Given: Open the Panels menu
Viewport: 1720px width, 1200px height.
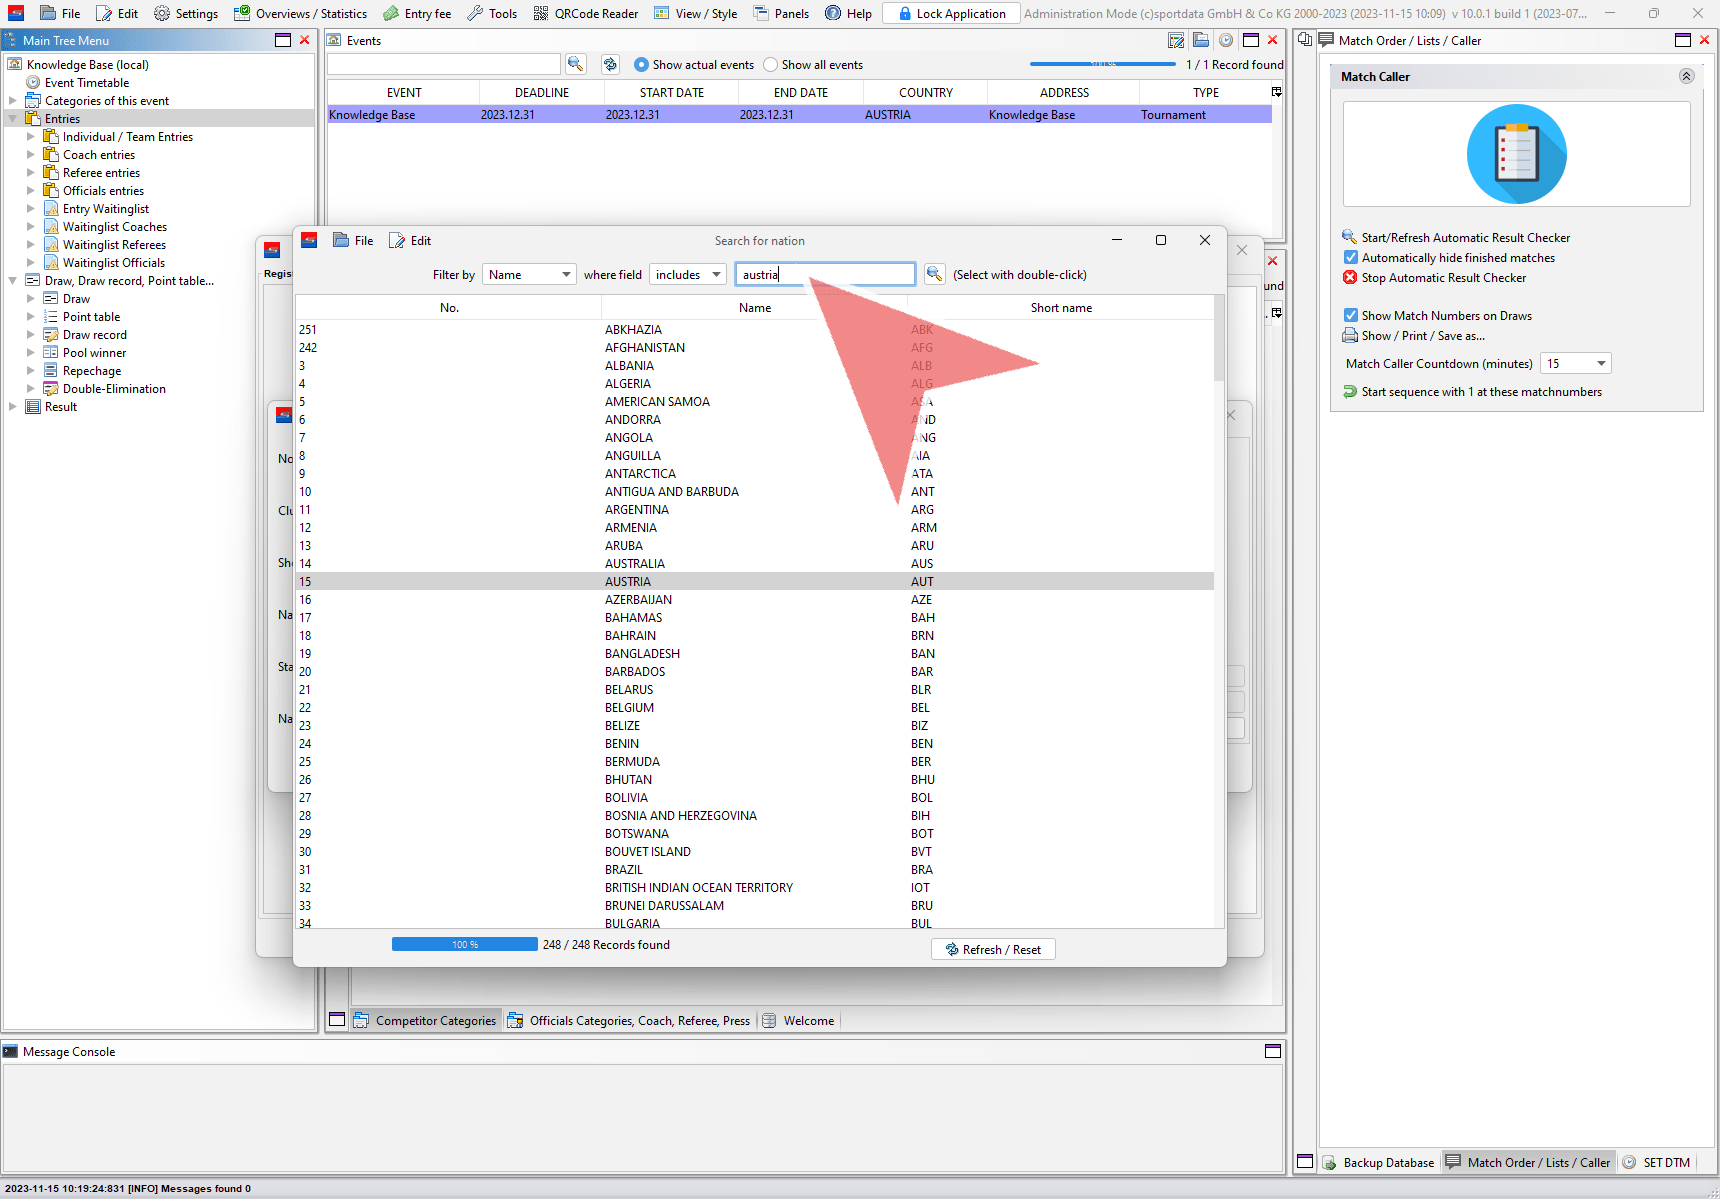Looking at the screenshot, I should click(x=781, y=13).
